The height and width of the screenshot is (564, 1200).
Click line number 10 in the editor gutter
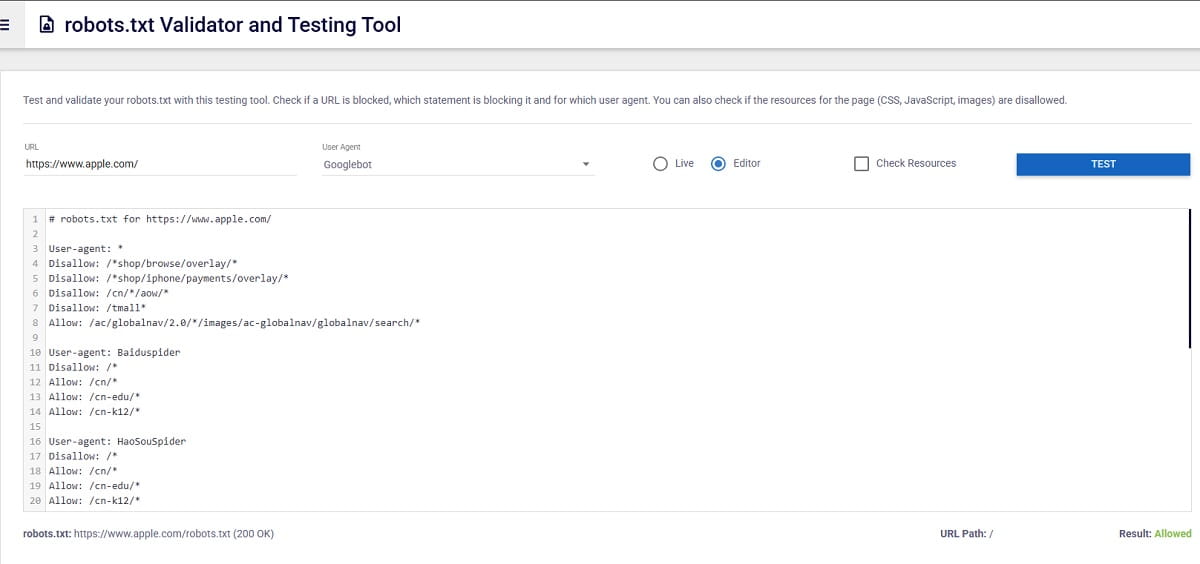tap(35, 353)
